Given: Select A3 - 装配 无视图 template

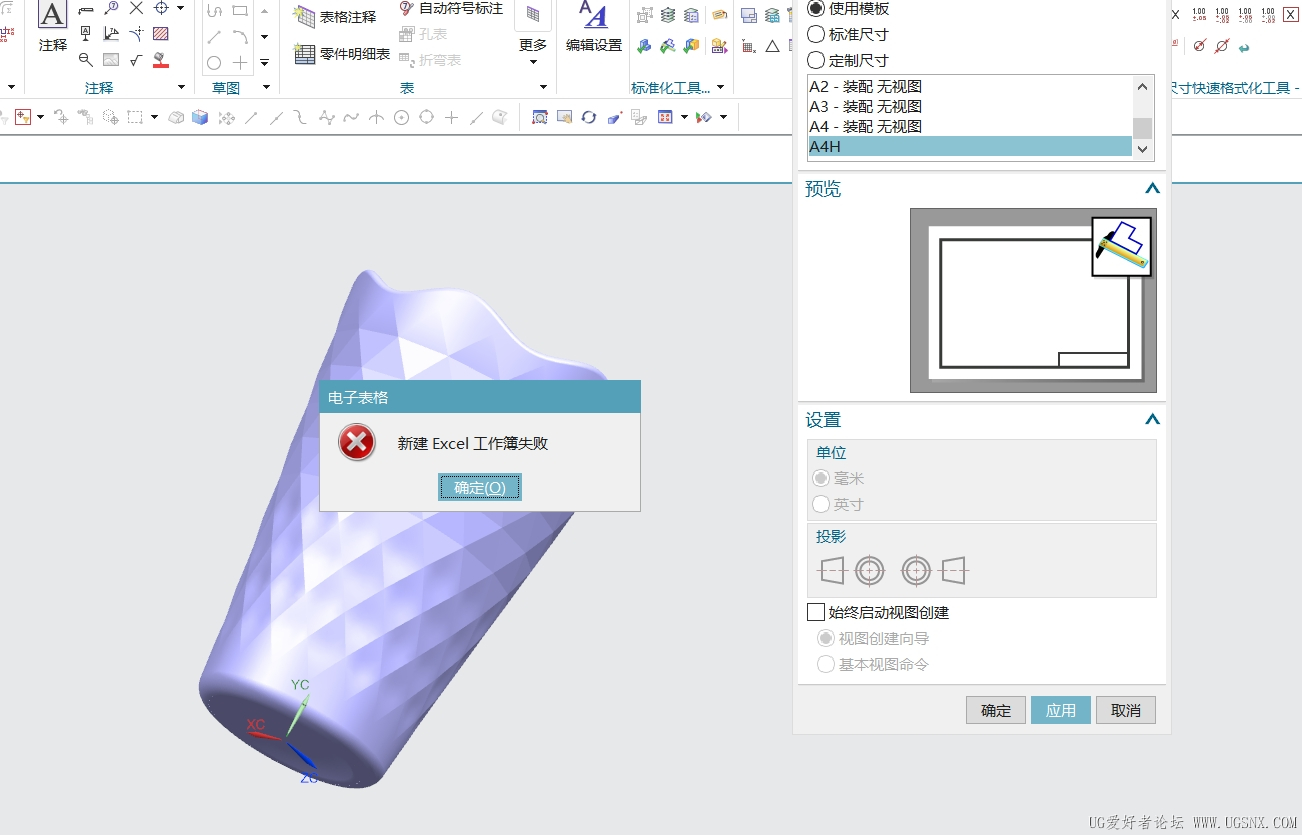Looking at the screenshot, I should click(865, 107).
